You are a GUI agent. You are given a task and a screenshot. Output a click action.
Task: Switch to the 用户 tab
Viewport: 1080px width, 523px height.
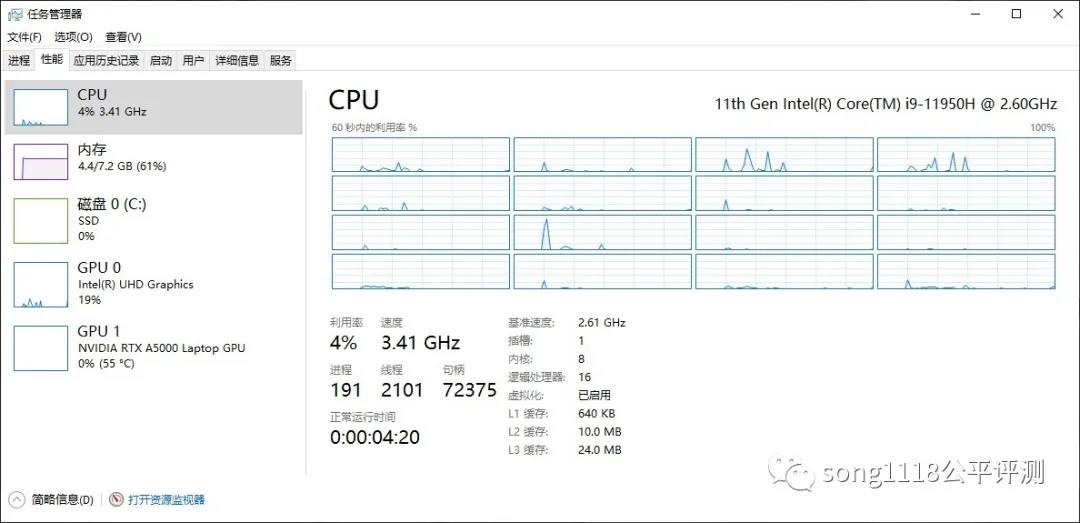tap(194, 61)
